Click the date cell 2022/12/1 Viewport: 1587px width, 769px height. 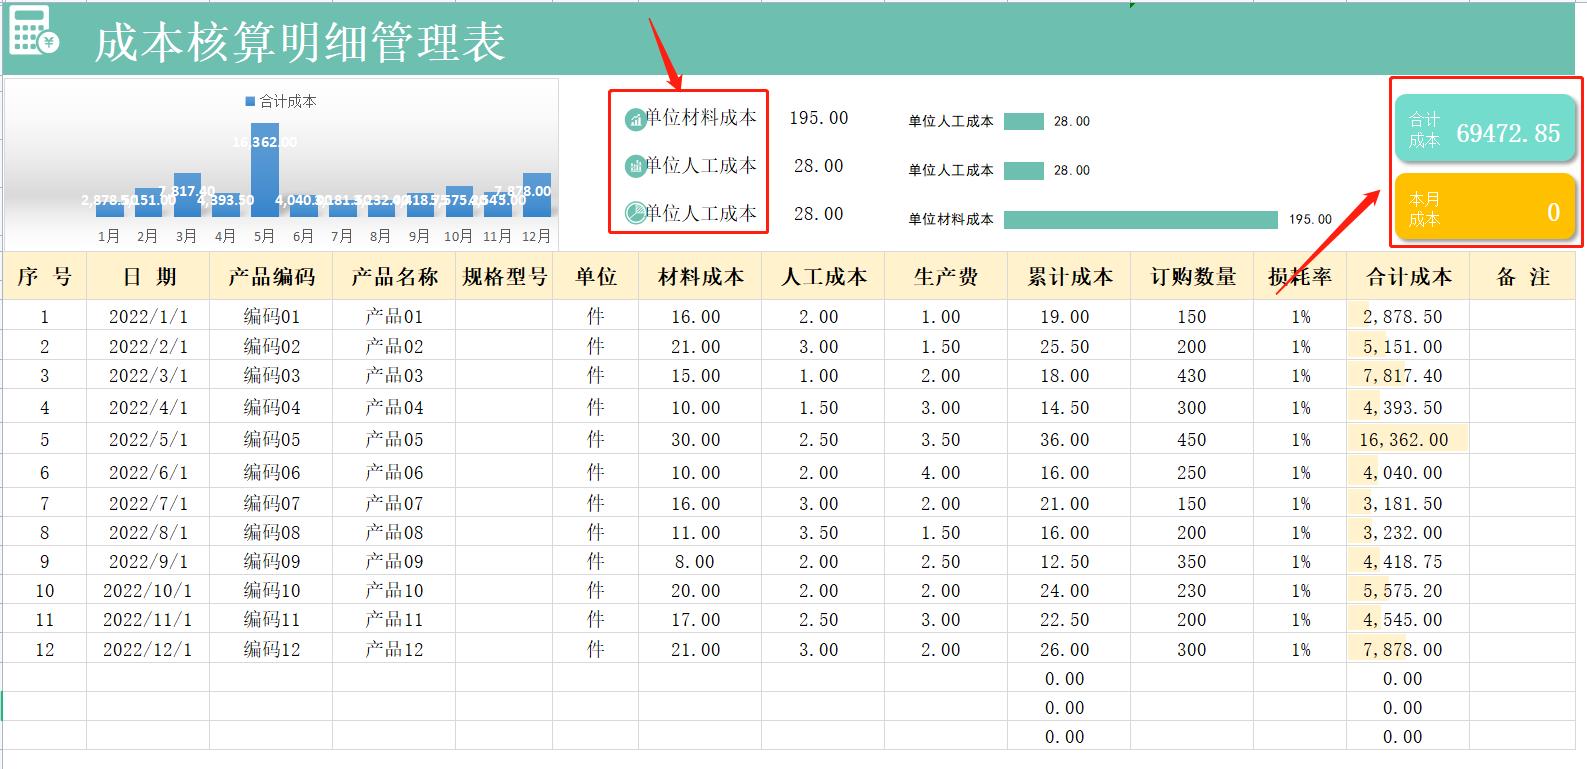pyautogui.click(x=148, y=650)
